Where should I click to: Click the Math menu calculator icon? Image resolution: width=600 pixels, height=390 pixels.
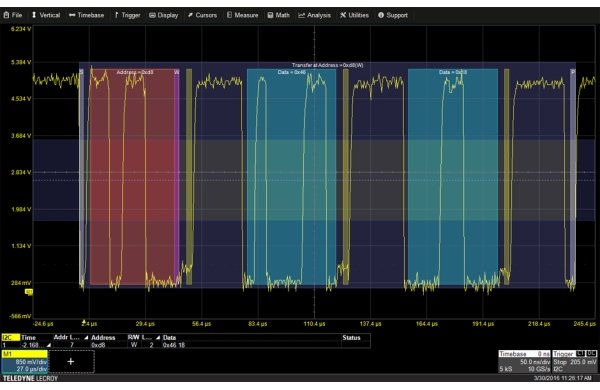pyautogui.click(x=270, y=15)
